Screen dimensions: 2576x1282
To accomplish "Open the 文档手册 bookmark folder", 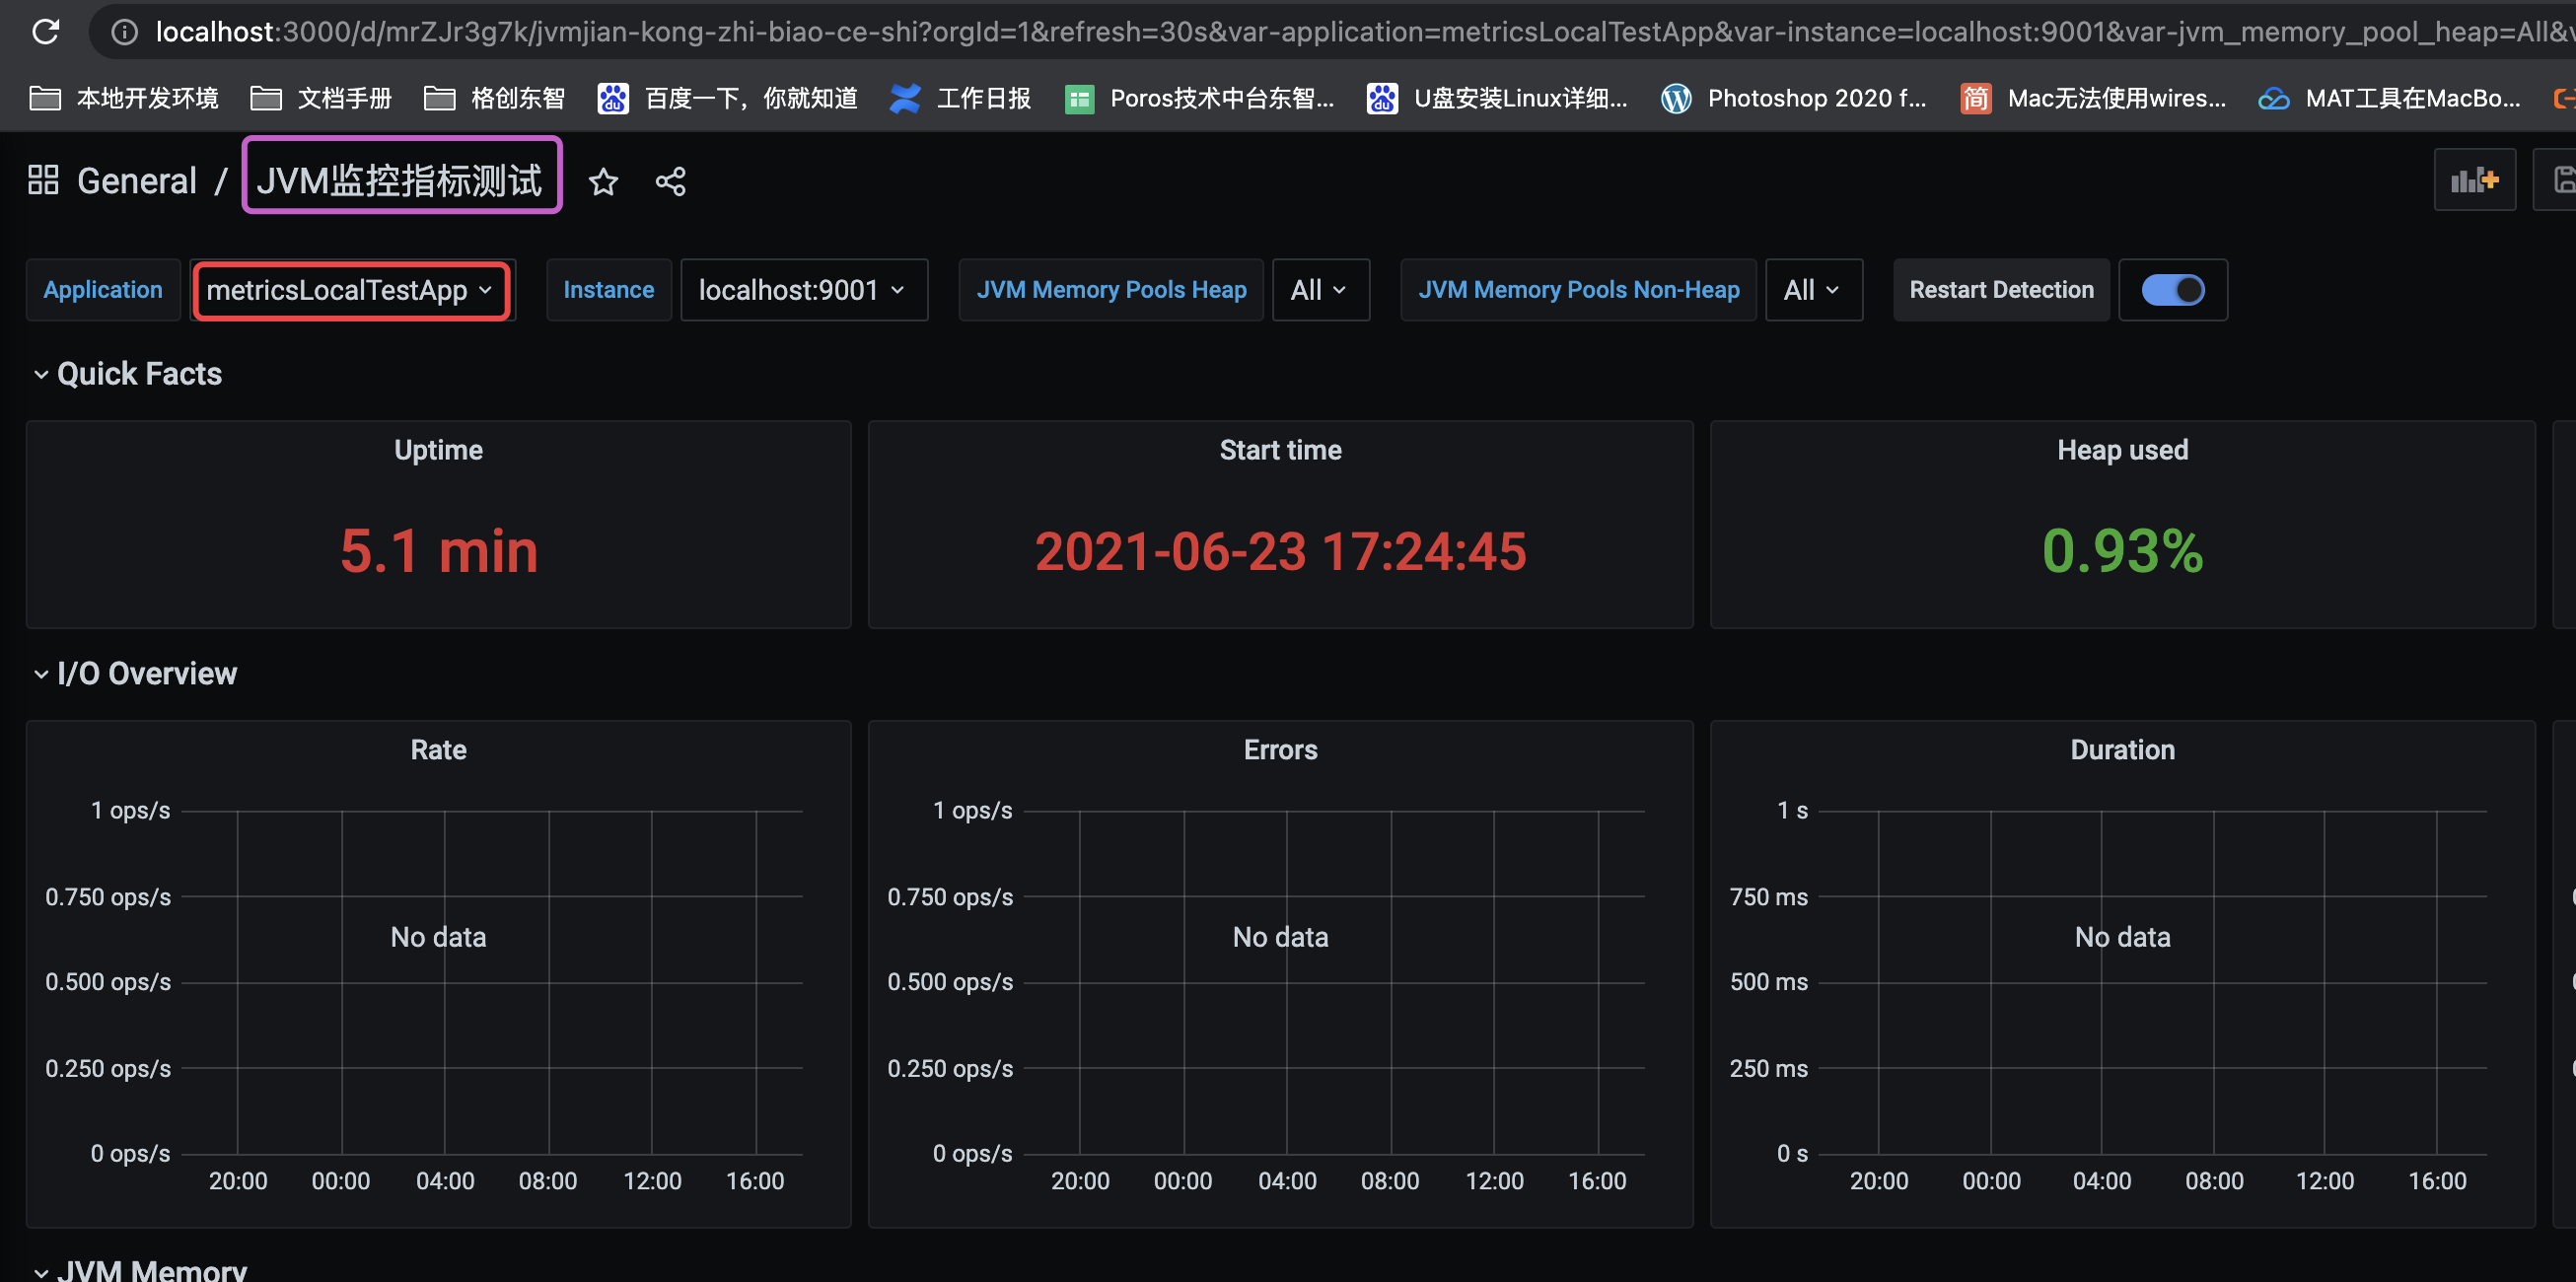I will coord(321,98).
